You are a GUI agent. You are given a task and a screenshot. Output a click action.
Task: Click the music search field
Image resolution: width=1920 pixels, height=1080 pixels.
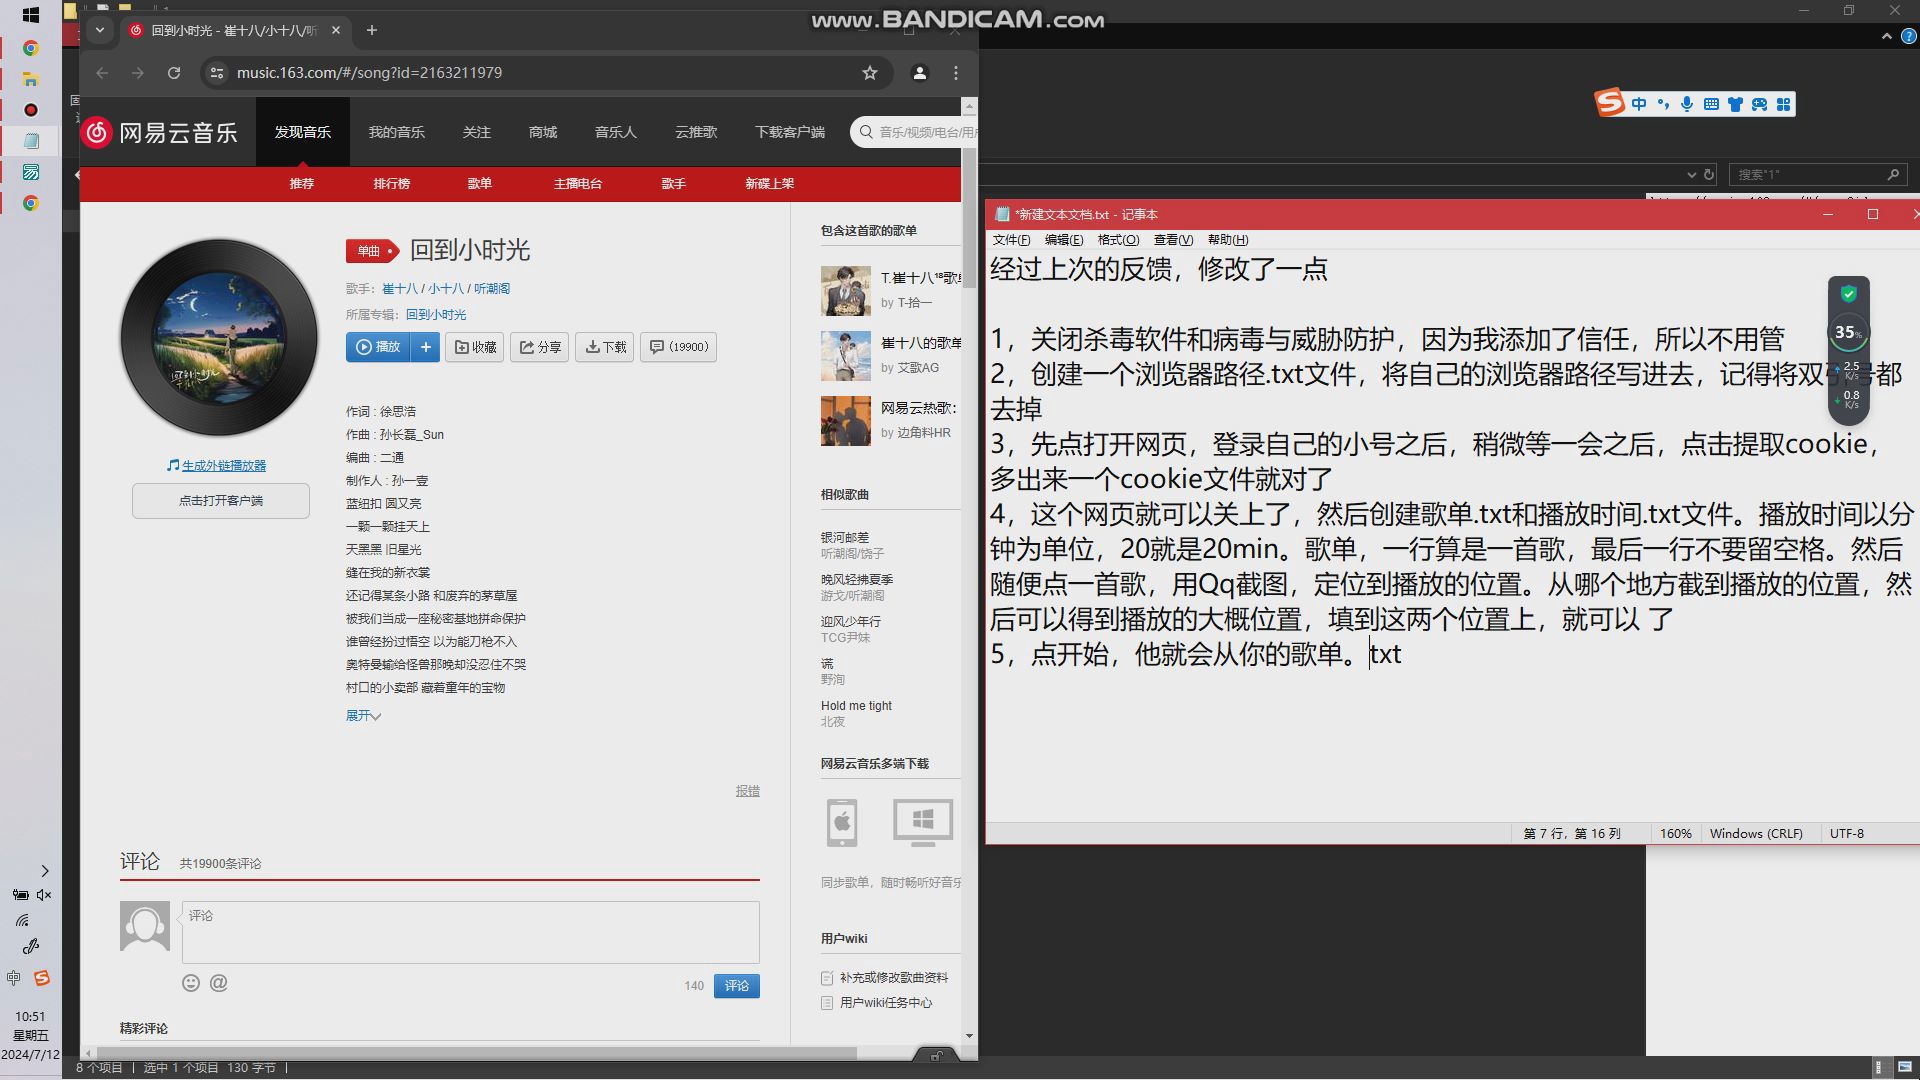pos(917,132)
